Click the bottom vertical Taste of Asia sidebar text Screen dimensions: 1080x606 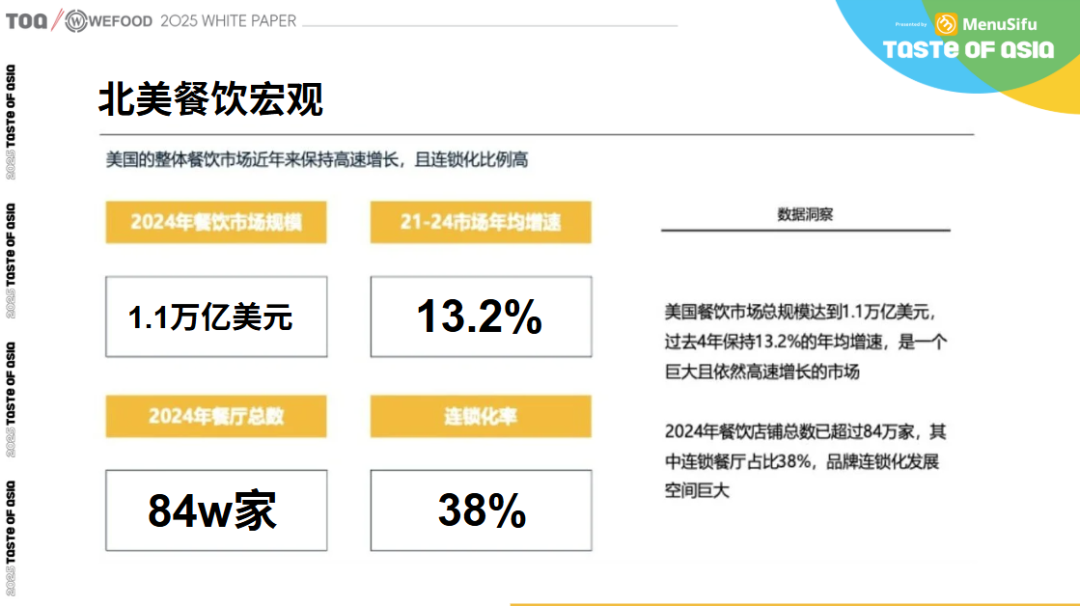pos(10,538)
